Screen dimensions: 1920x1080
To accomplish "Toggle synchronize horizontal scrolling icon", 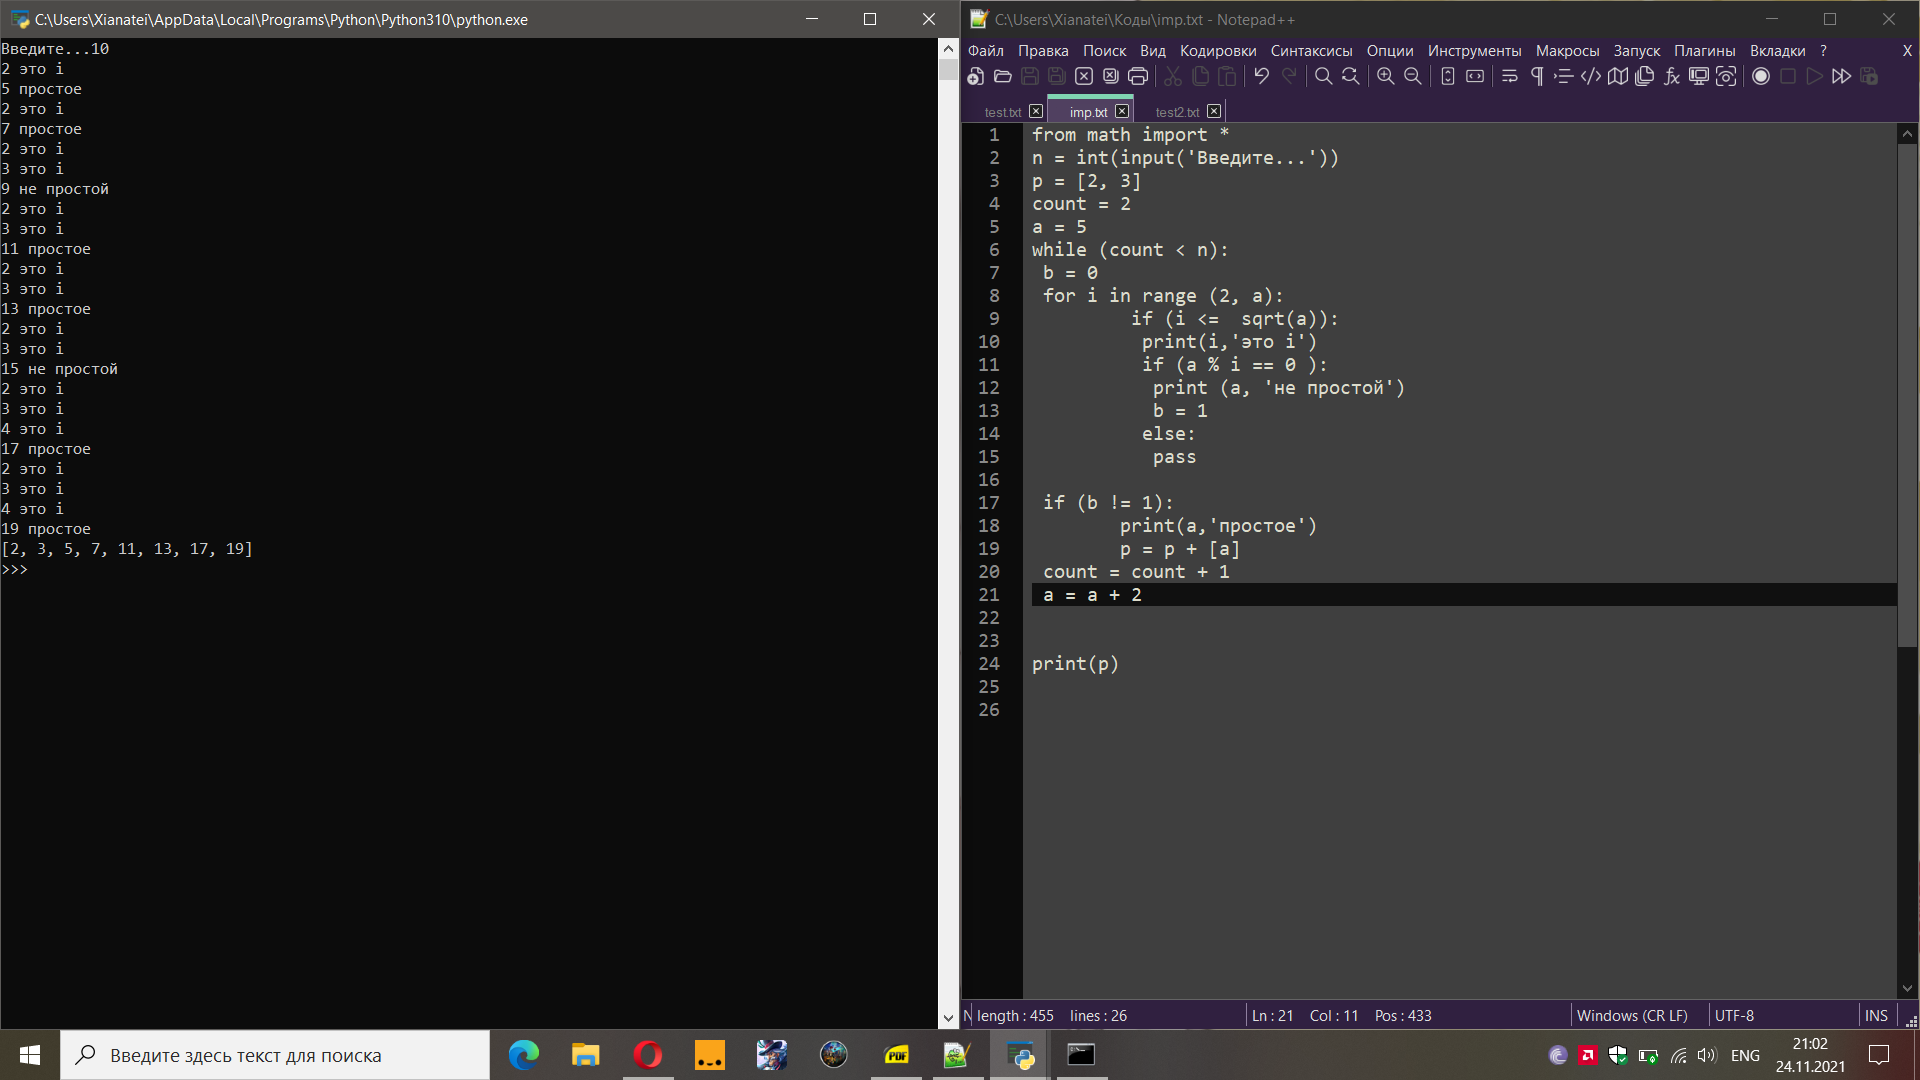I will [1475, 77].
